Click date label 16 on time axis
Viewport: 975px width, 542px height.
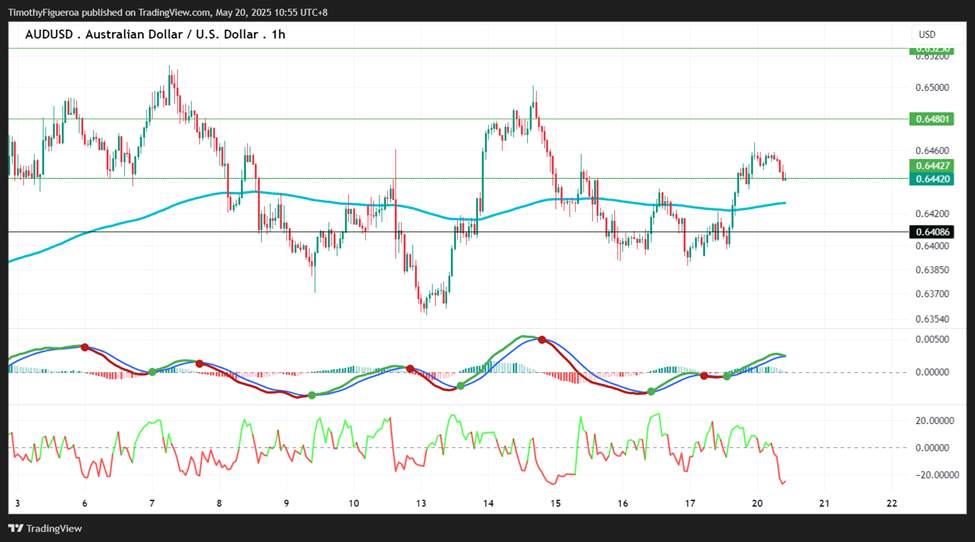(622, 503)
